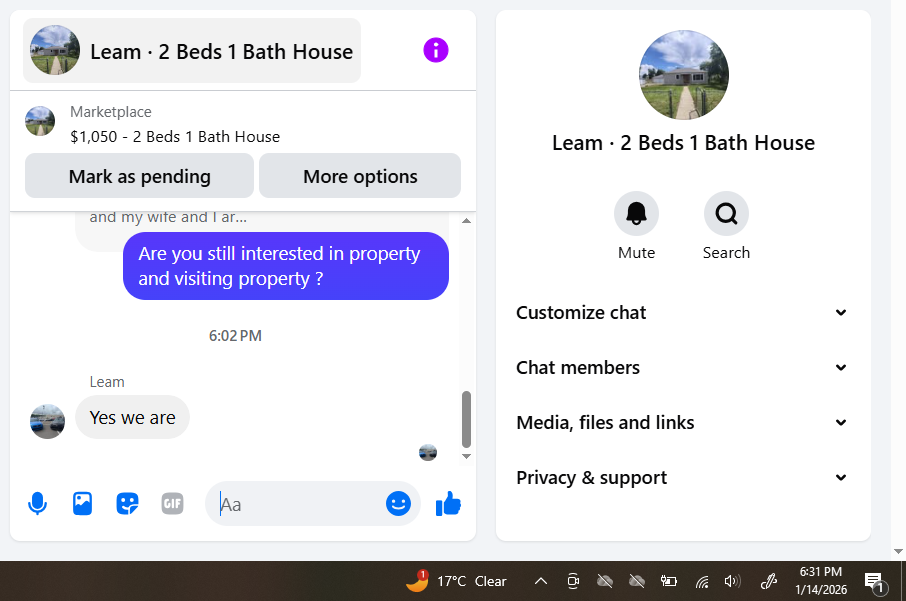This screenshot has height=601, width=906.
Task: Attach a photo using image icon
Action: [x=82, y=503]
